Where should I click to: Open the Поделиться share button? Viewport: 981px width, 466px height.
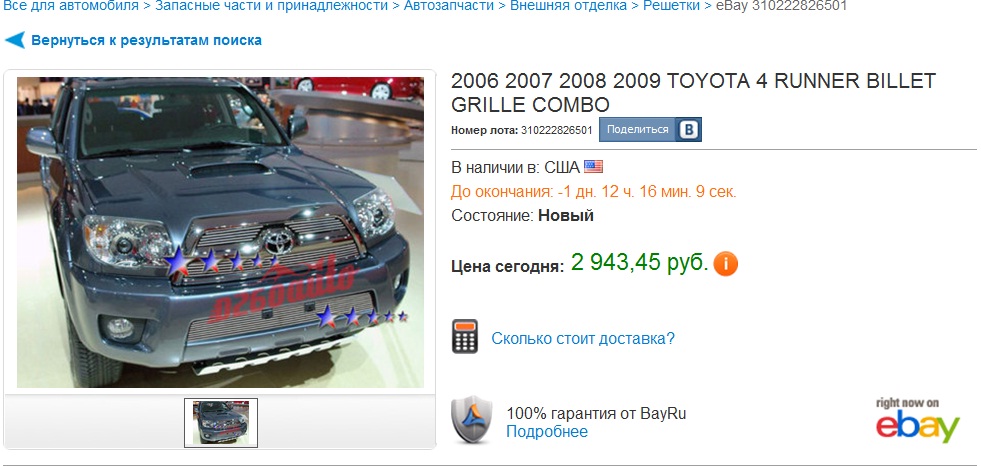pos(638,129)
